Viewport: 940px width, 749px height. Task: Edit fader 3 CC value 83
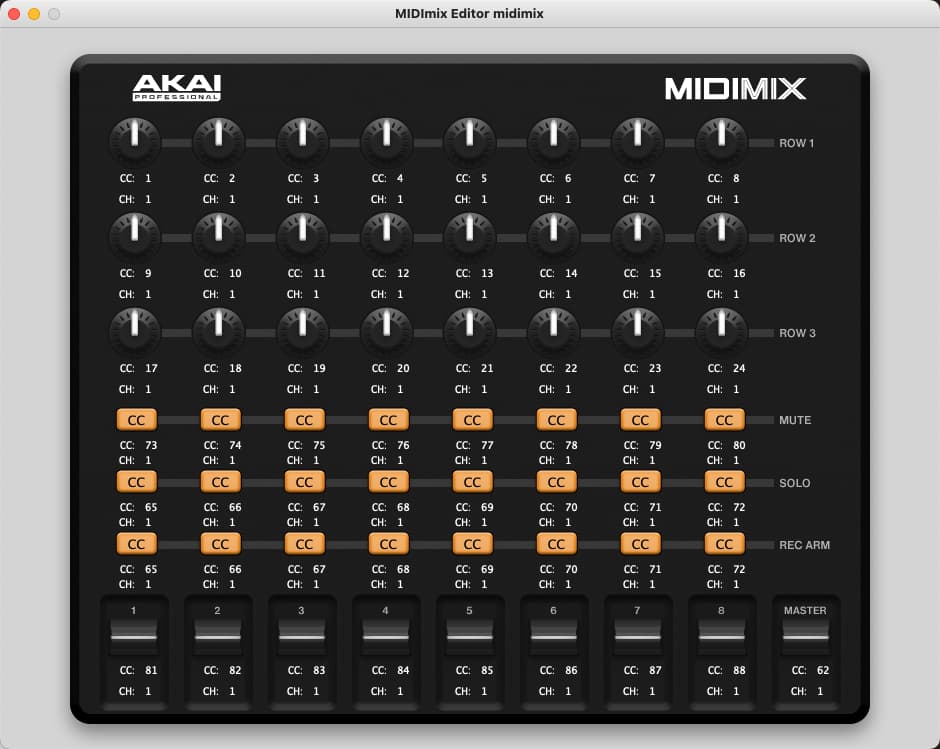point(319,670)
